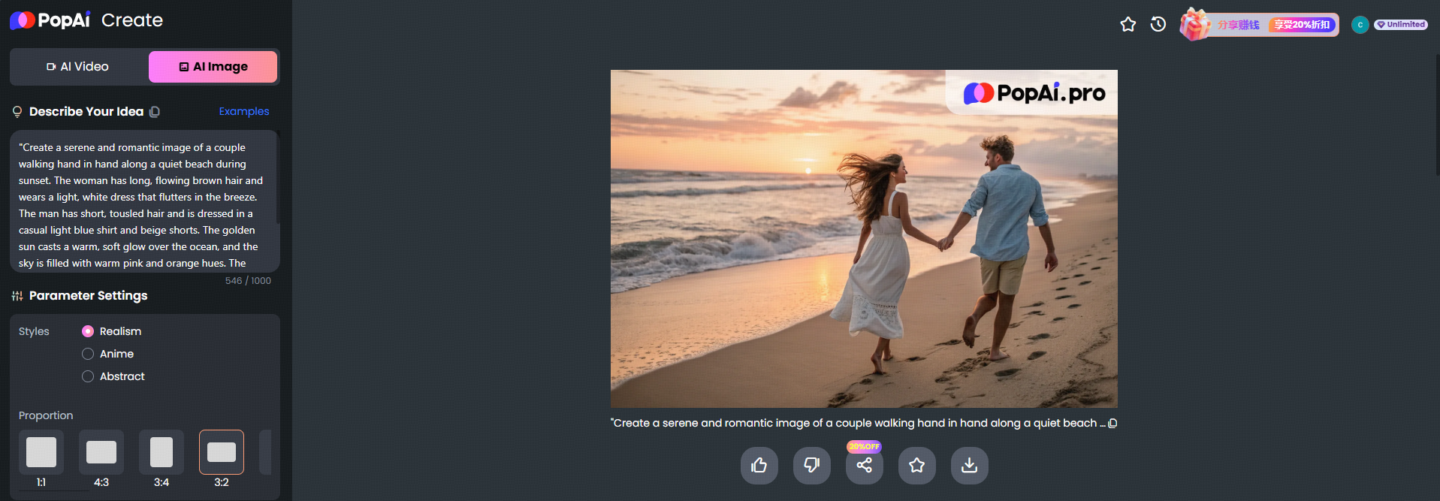Click the Parameter Settings heading

[x=88, y=296]
